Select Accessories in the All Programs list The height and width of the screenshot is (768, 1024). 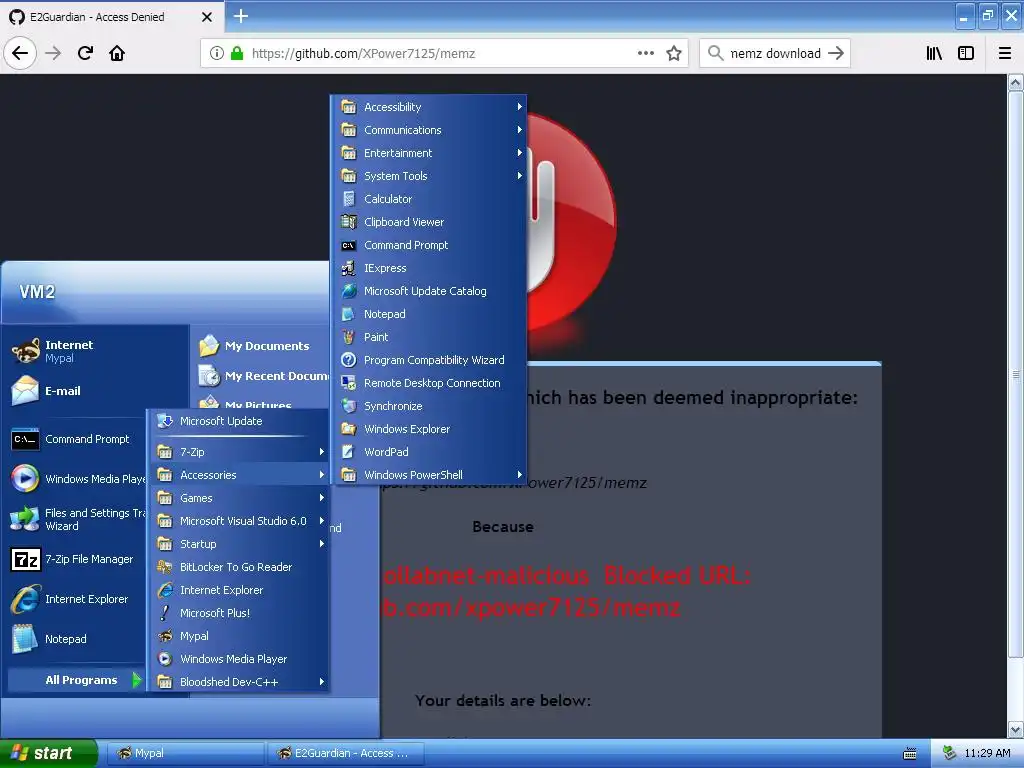tap(238, 475)
